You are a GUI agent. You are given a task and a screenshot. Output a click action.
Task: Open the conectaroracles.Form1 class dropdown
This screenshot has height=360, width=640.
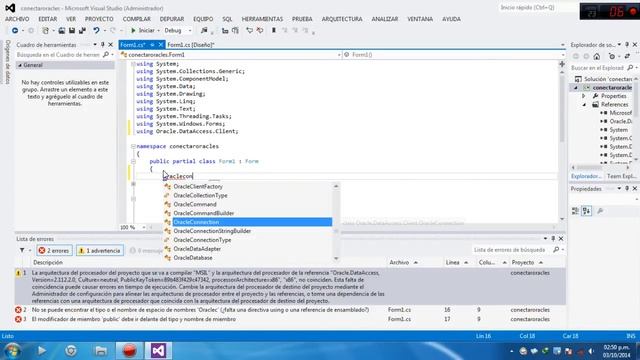click(231, 55)
